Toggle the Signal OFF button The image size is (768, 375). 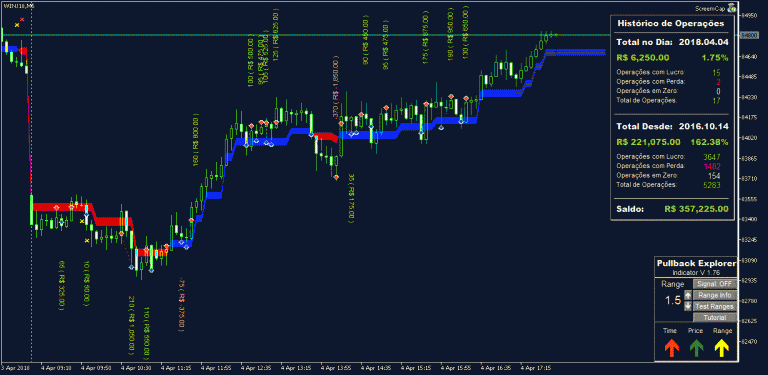point(715,284)
